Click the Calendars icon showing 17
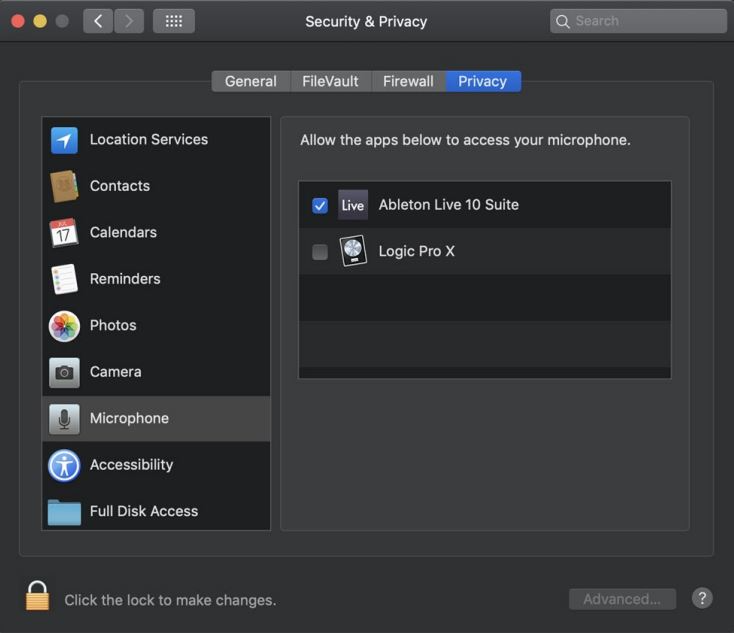The image size is (734, 633). tap(64, 233)
